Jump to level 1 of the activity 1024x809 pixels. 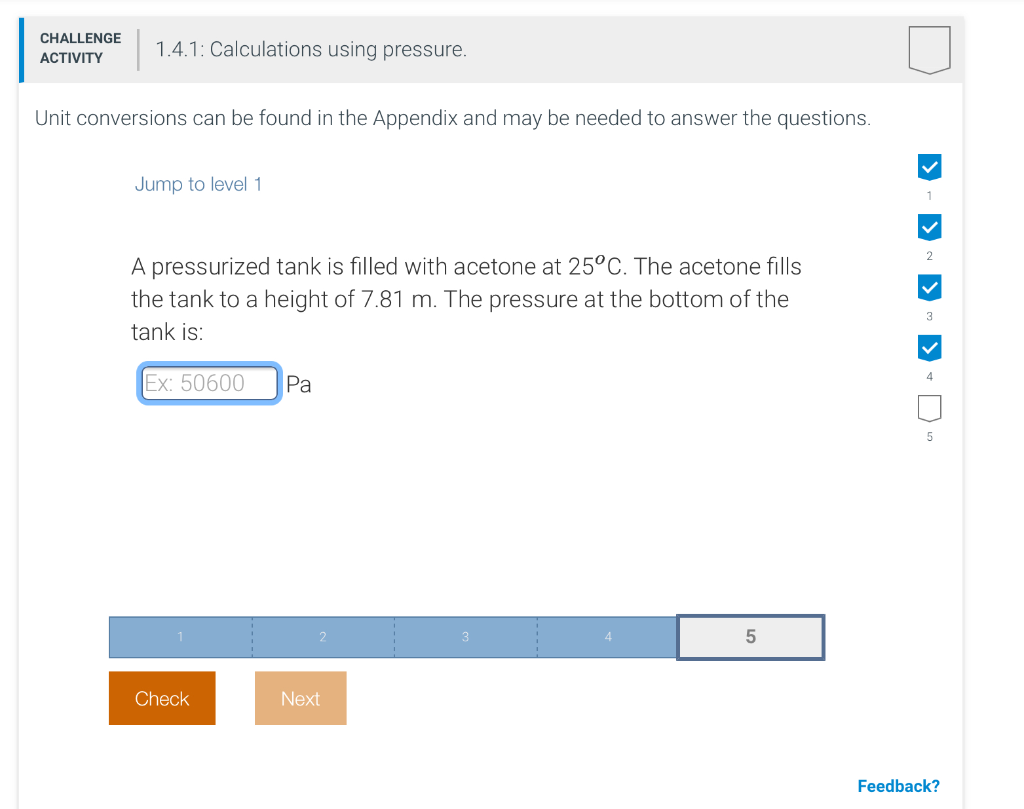pos(198,184)
